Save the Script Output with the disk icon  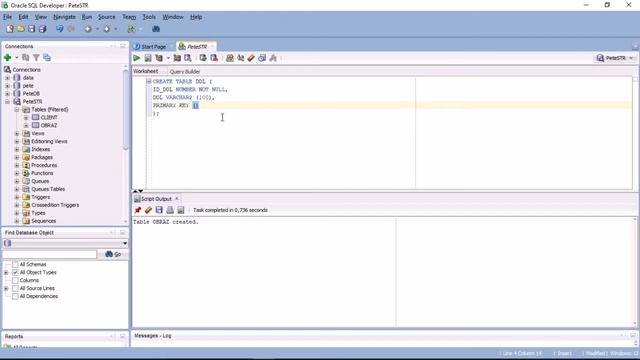point(159,210)
